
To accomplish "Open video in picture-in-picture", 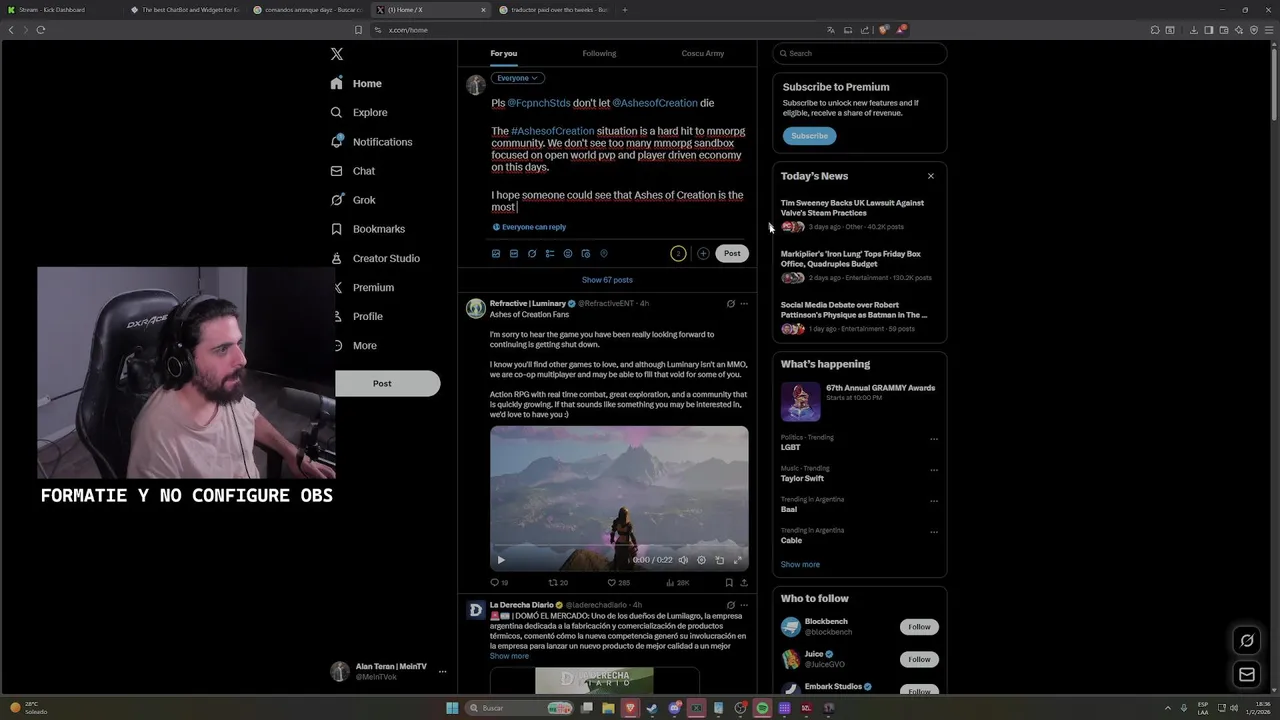I will point(719,560).
